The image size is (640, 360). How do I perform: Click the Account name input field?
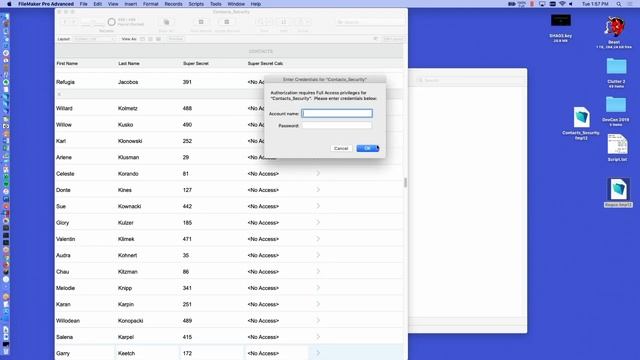click(337, 113)
